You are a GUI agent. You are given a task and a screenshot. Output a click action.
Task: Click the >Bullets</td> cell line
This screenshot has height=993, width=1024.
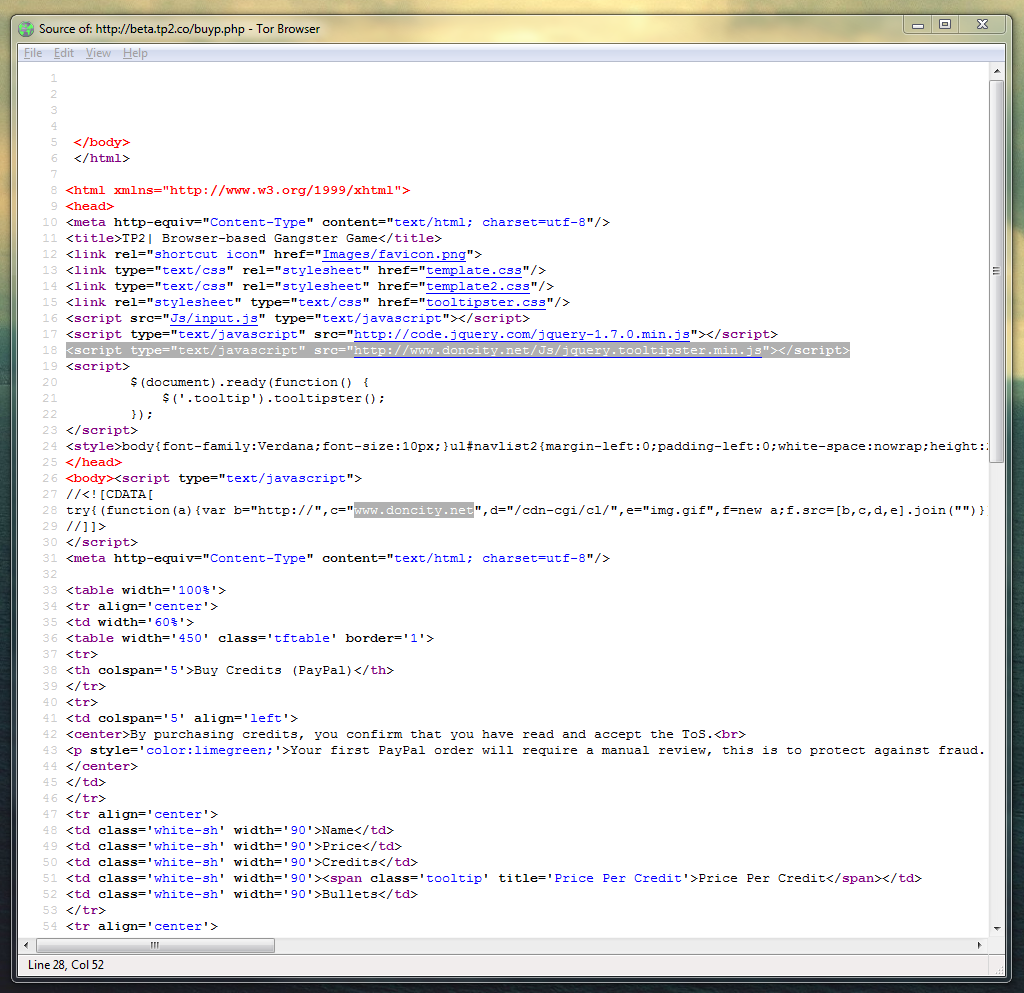click(242, 894)
